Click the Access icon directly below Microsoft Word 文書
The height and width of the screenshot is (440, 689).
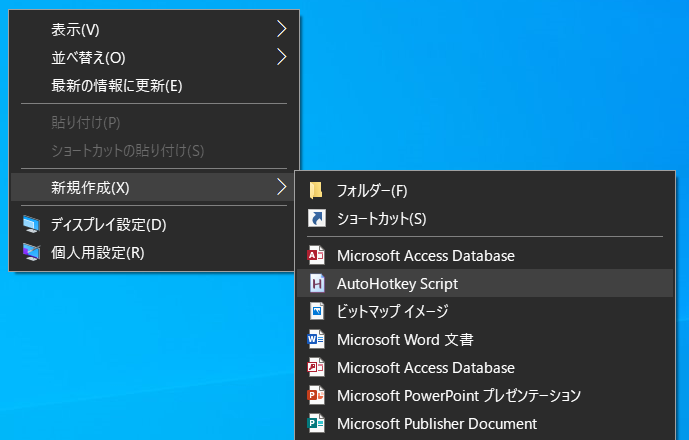(x=316, y=367)
